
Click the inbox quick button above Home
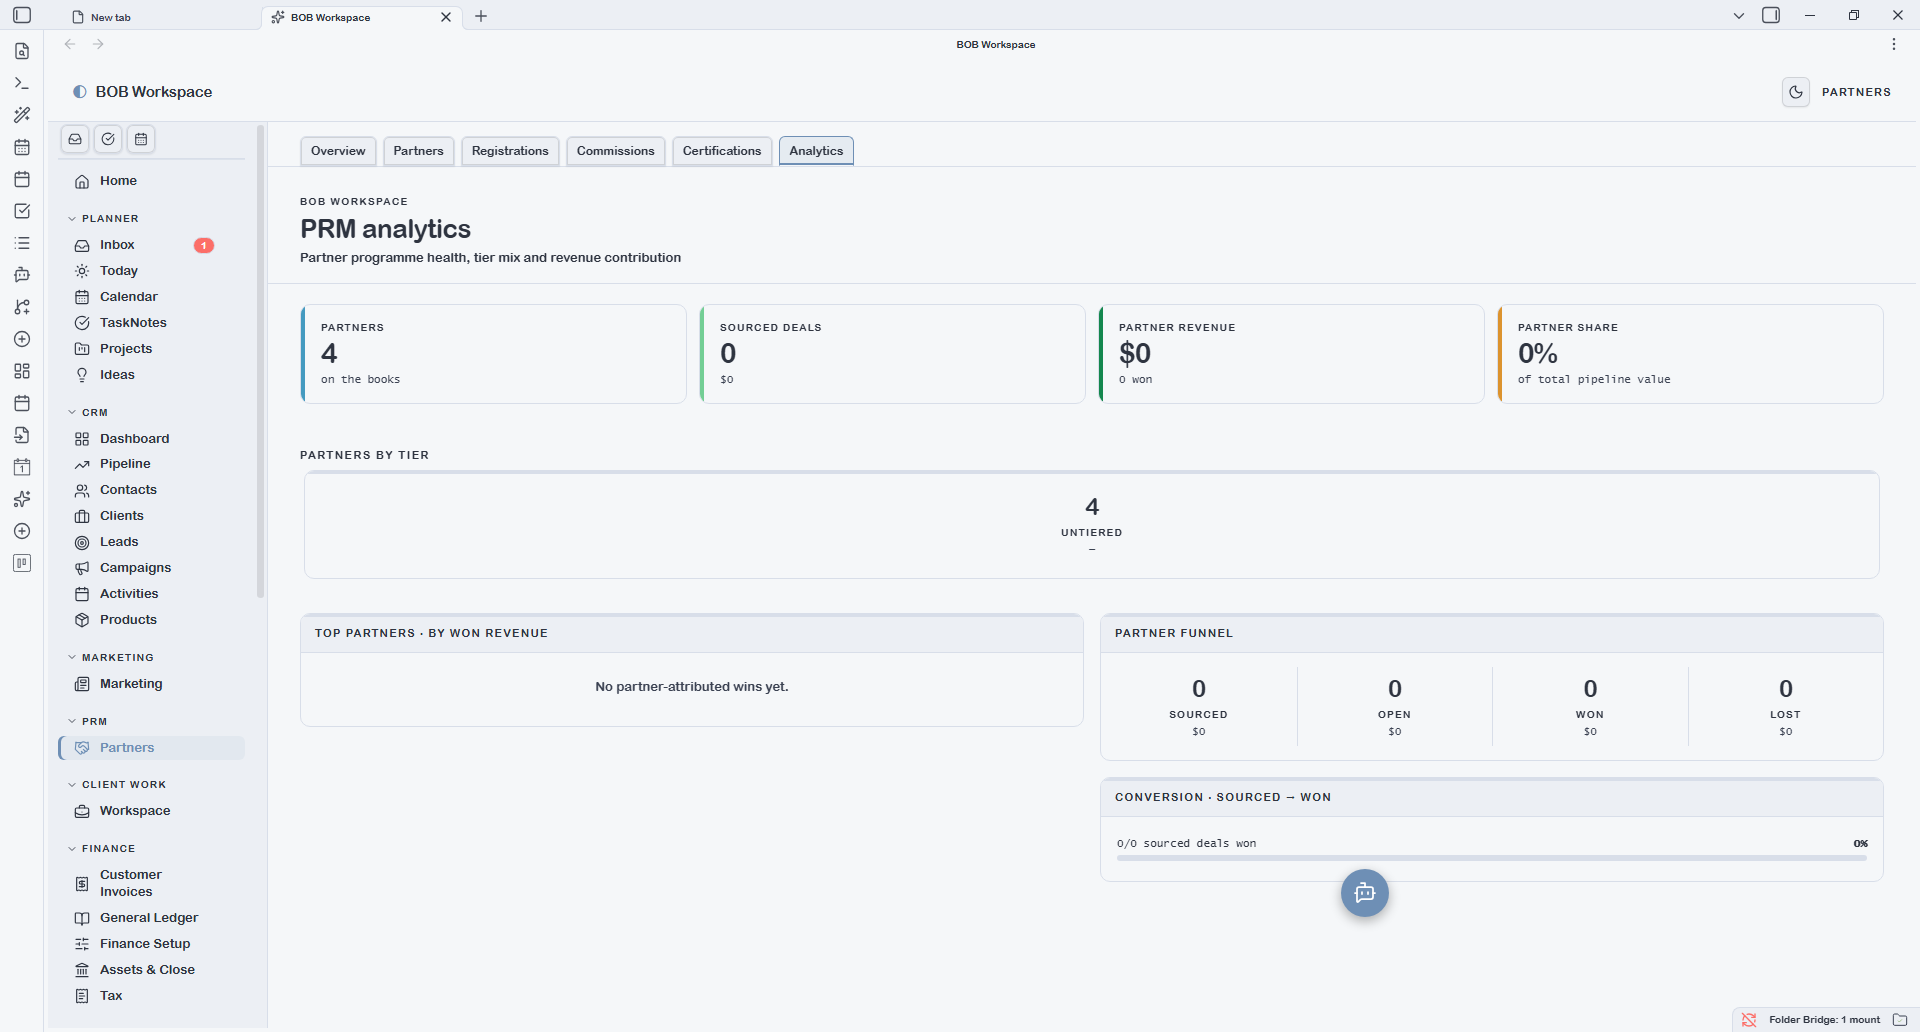[75, 139]
